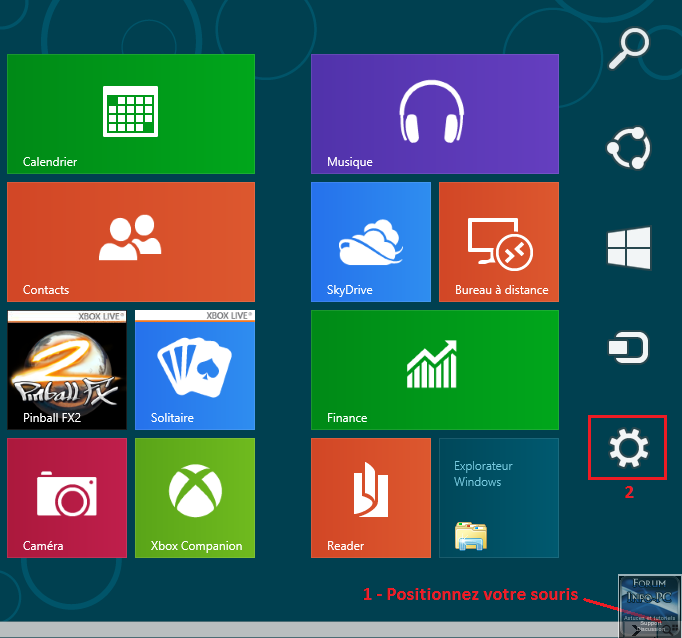Launch the Calendrier tile

tap(131, 114)
